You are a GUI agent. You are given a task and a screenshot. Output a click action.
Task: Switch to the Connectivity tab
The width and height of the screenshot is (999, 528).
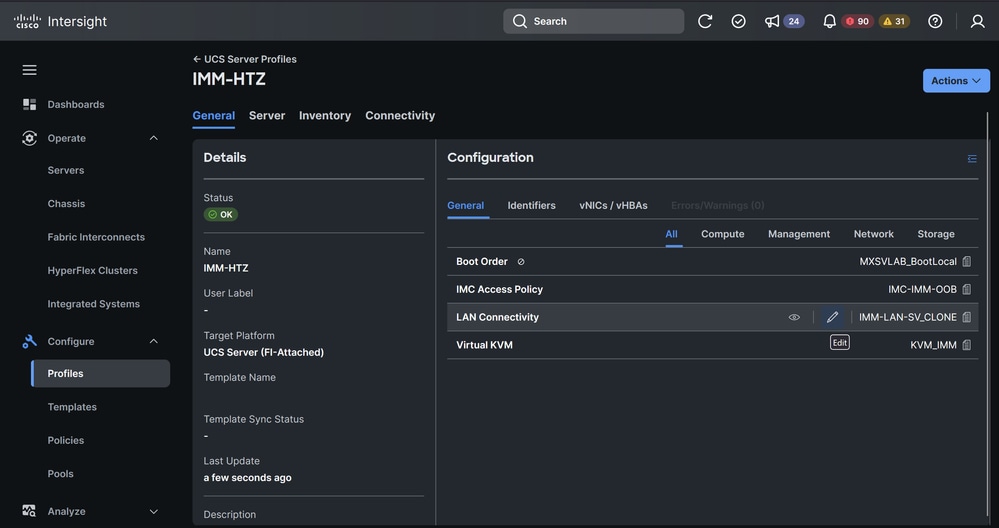(x=400, y=115)
